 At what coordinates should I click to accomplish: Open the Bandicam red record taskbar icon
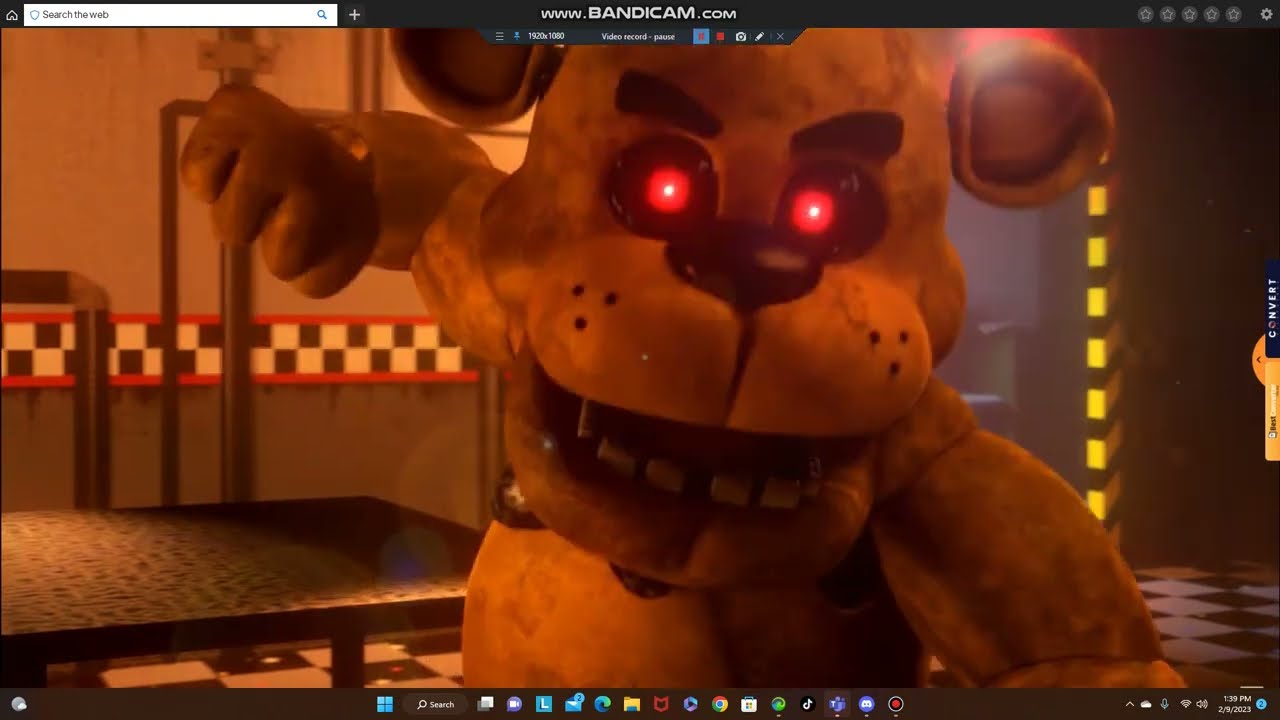896,704
